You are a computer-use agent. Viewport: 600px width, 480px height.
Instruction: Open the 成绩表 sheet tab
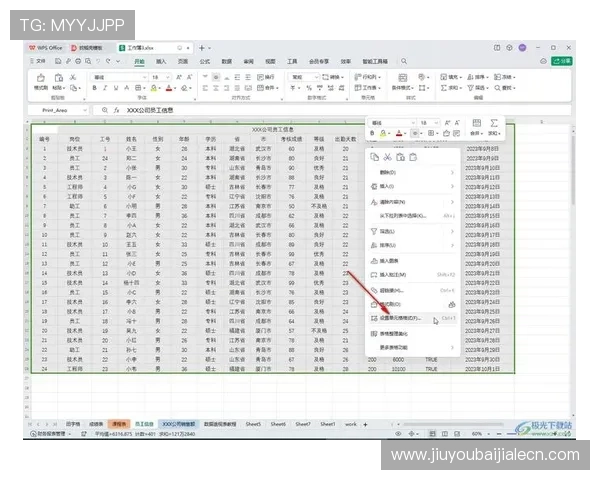(x=94, y=424)
